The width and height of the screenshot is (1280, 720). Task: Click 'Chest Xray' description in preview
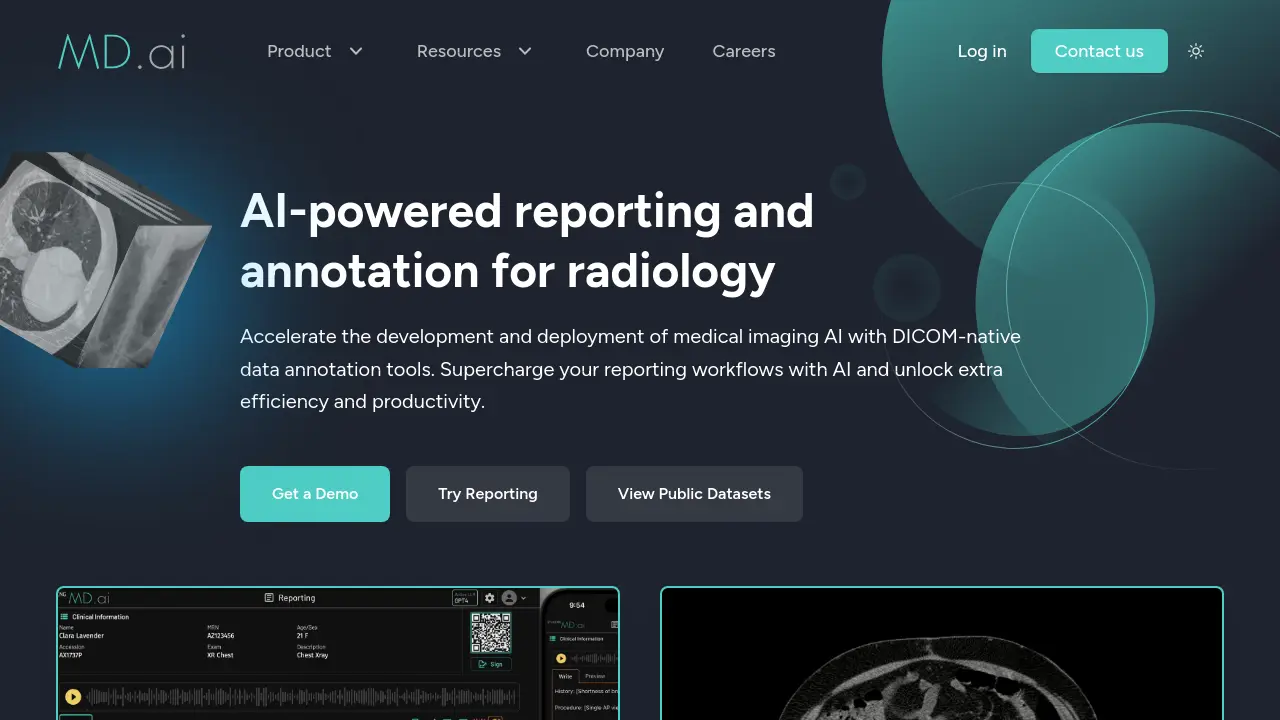[x=312, y=655]
